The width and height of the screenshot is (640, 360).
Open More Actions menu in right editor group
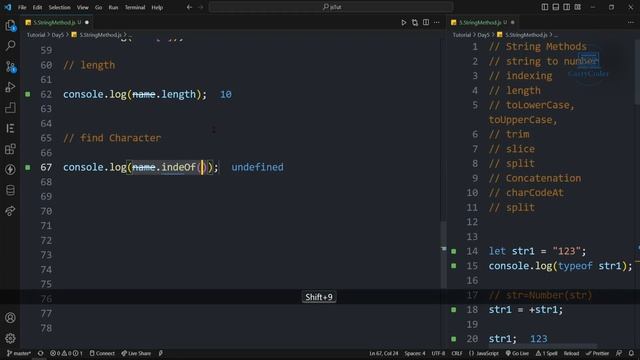[x=631, y=22]
